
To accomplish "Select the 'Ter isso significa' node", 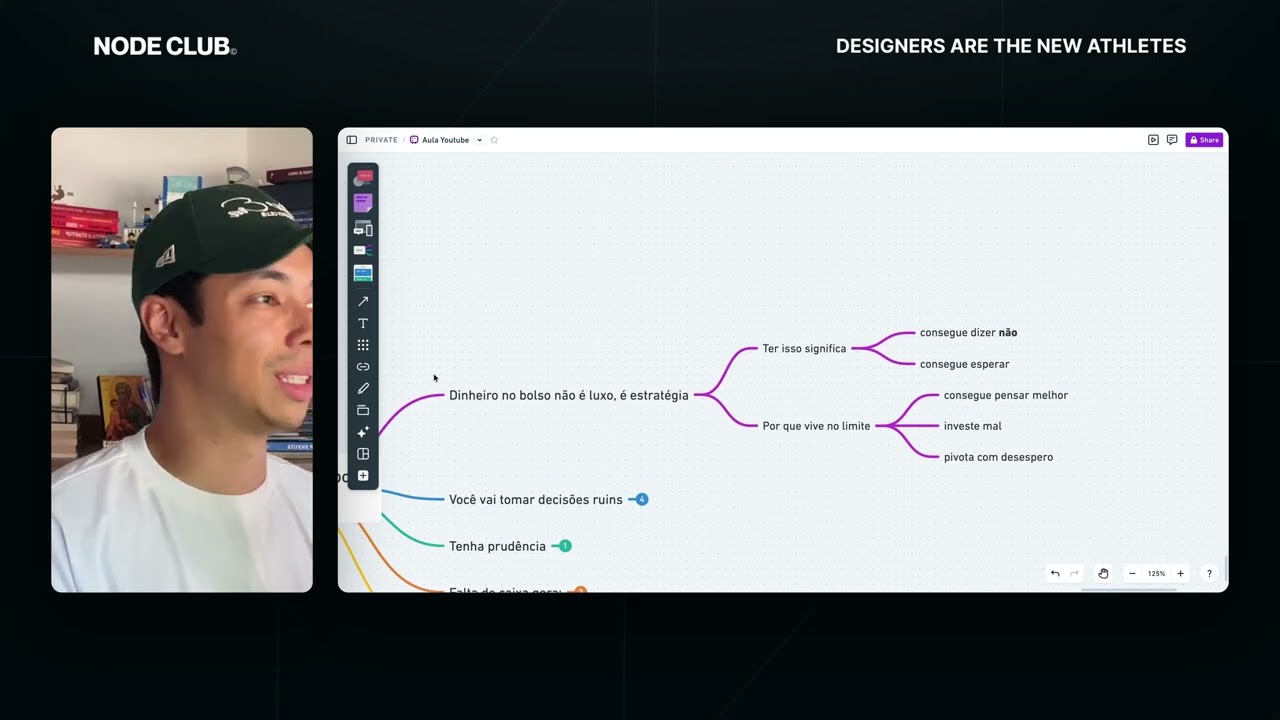I will tap(804, 349).
